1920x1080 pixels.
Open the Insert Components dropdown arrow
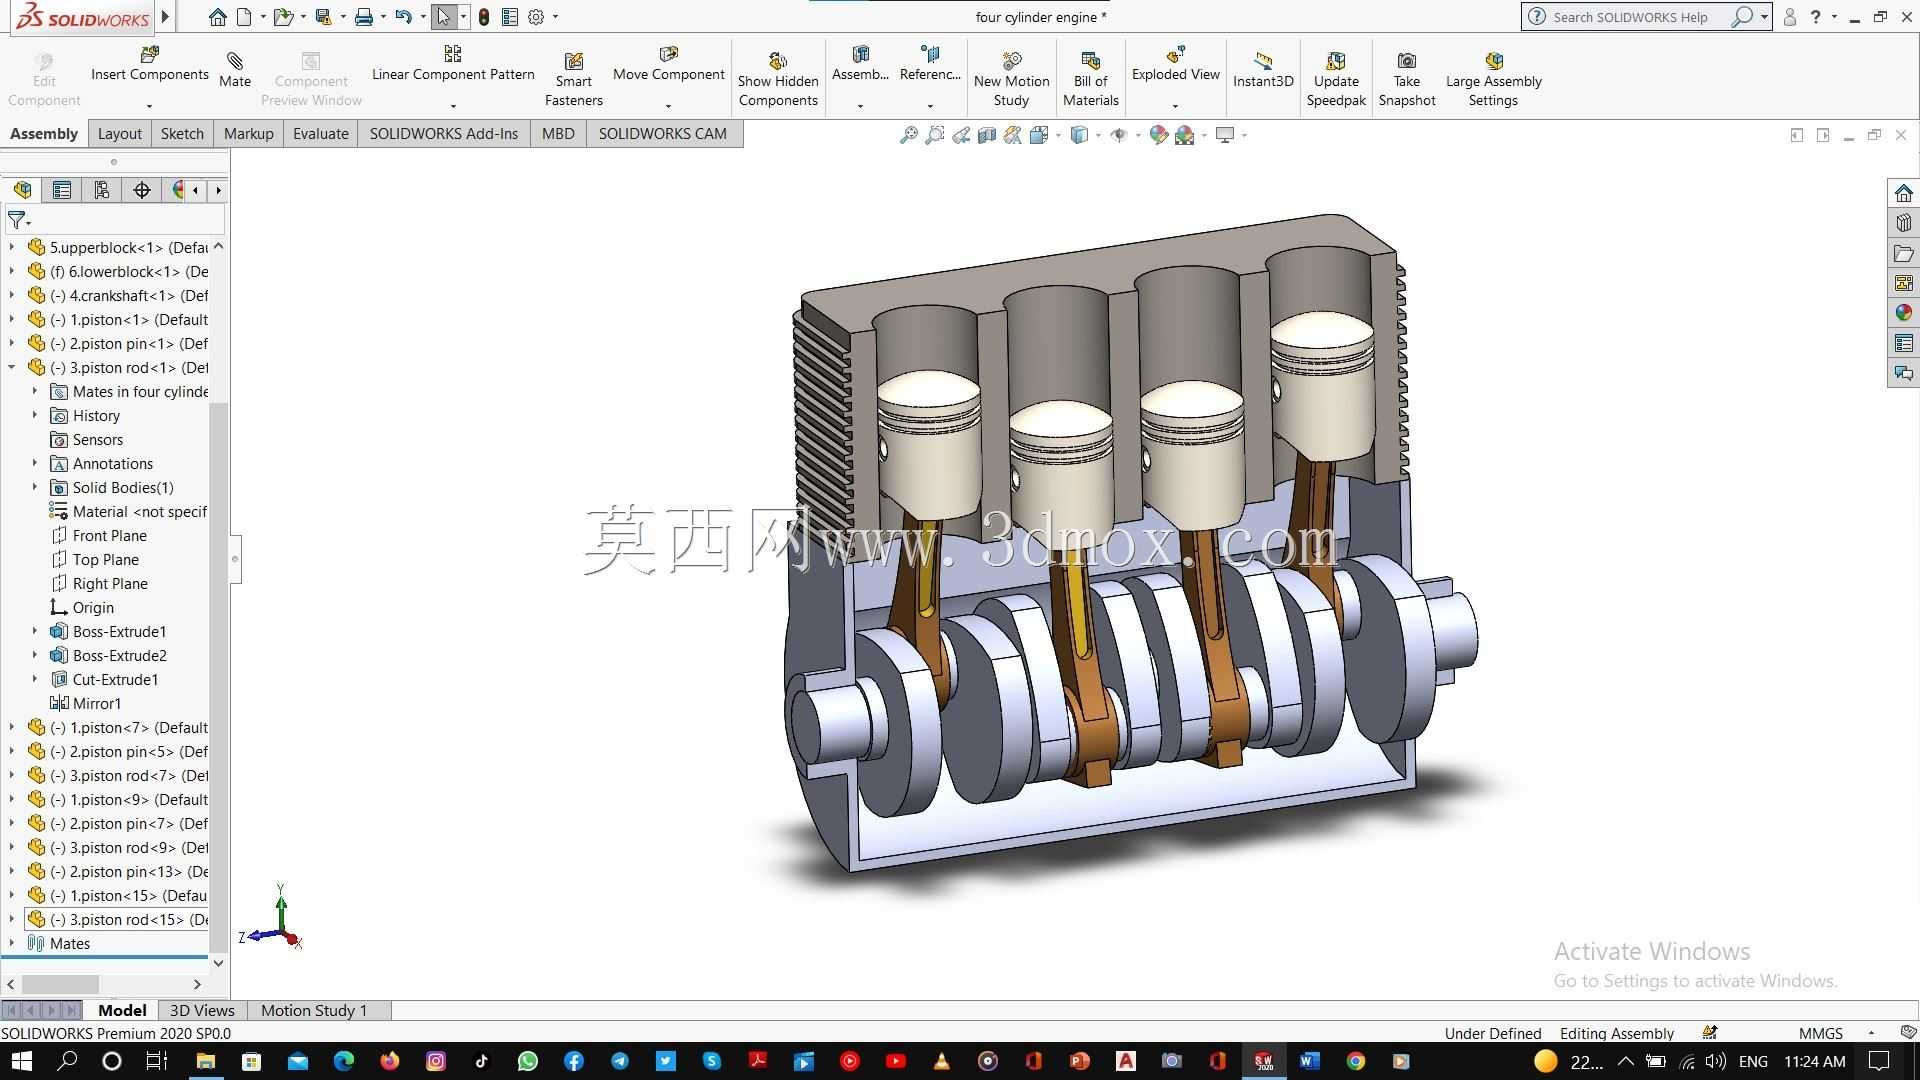click(x=149, y=106)
